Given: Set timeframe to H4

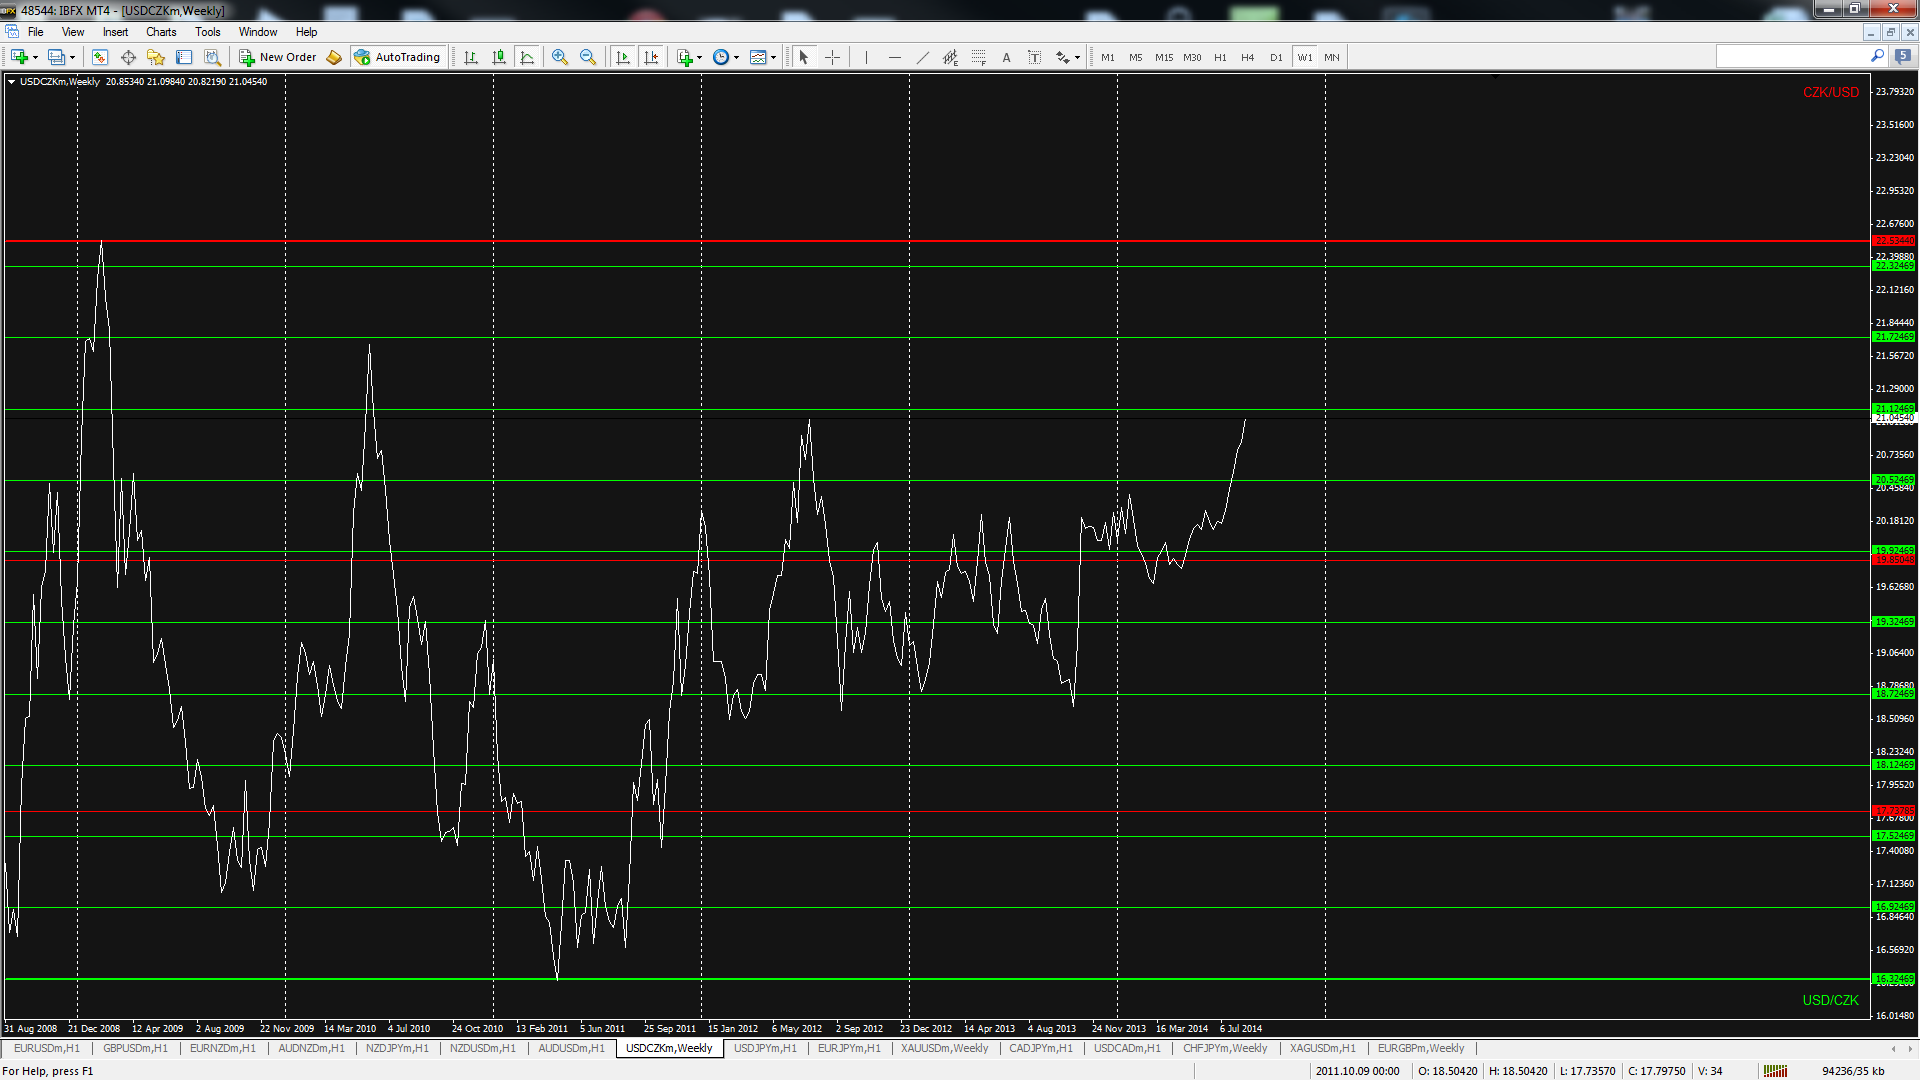Looking at the screenshot, I should pos(1248,57).
